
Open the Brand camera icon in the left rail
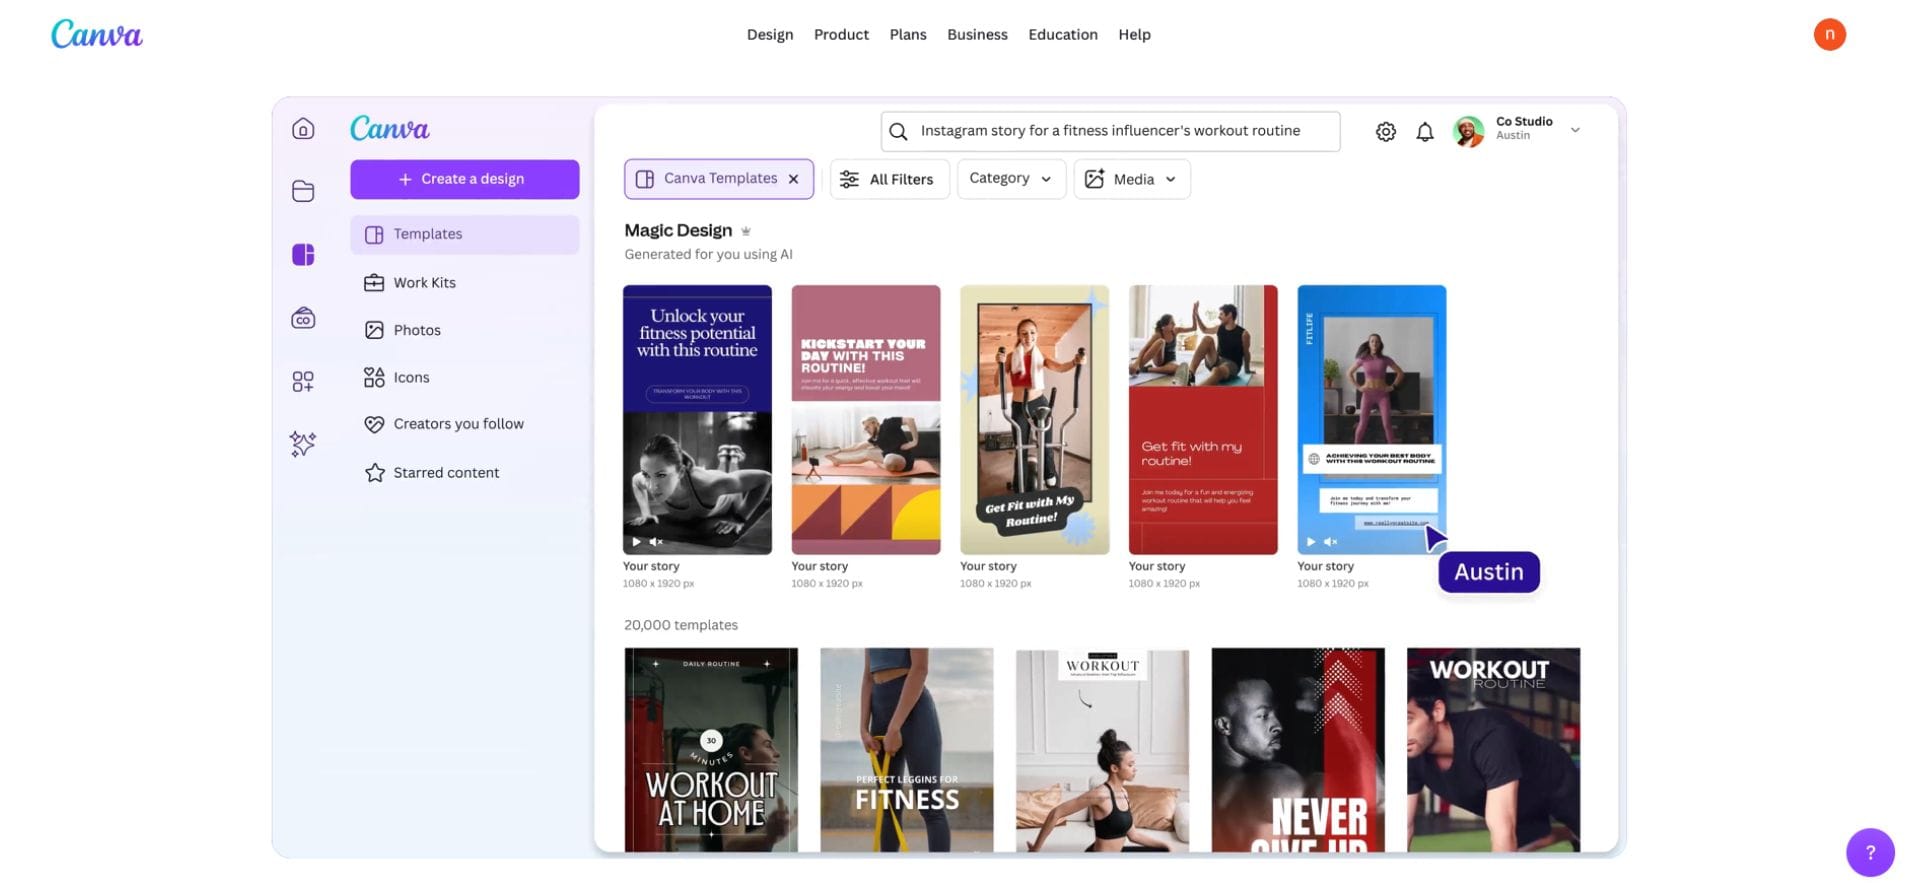[303, 318]
